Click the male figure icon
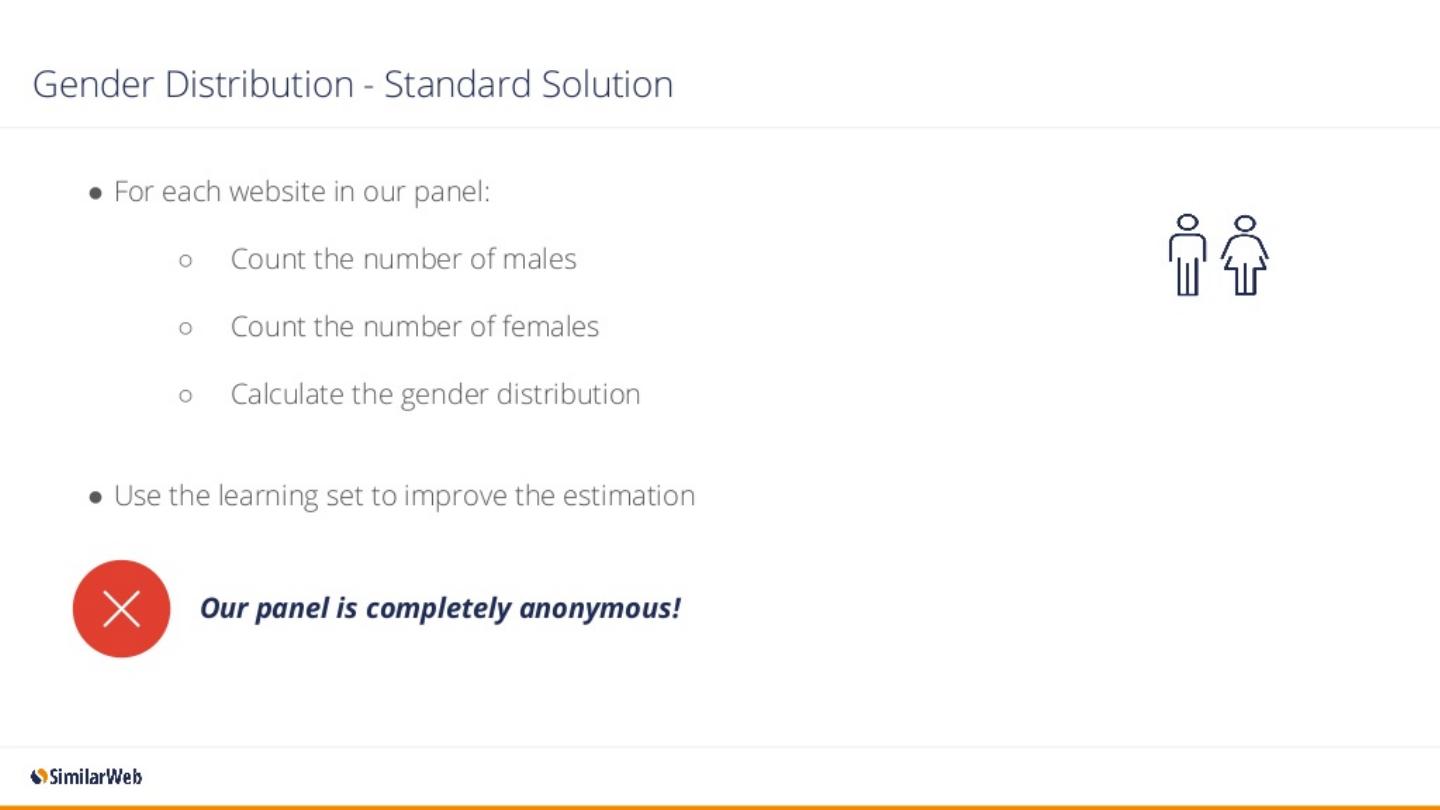This screenshot has width=1440, height=810. [x=1187, y=255]
